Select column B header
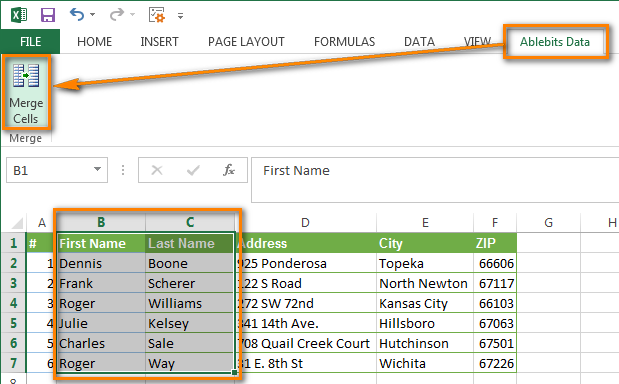The width and height of the screenshot is (619, 384). tap(101, 223)
